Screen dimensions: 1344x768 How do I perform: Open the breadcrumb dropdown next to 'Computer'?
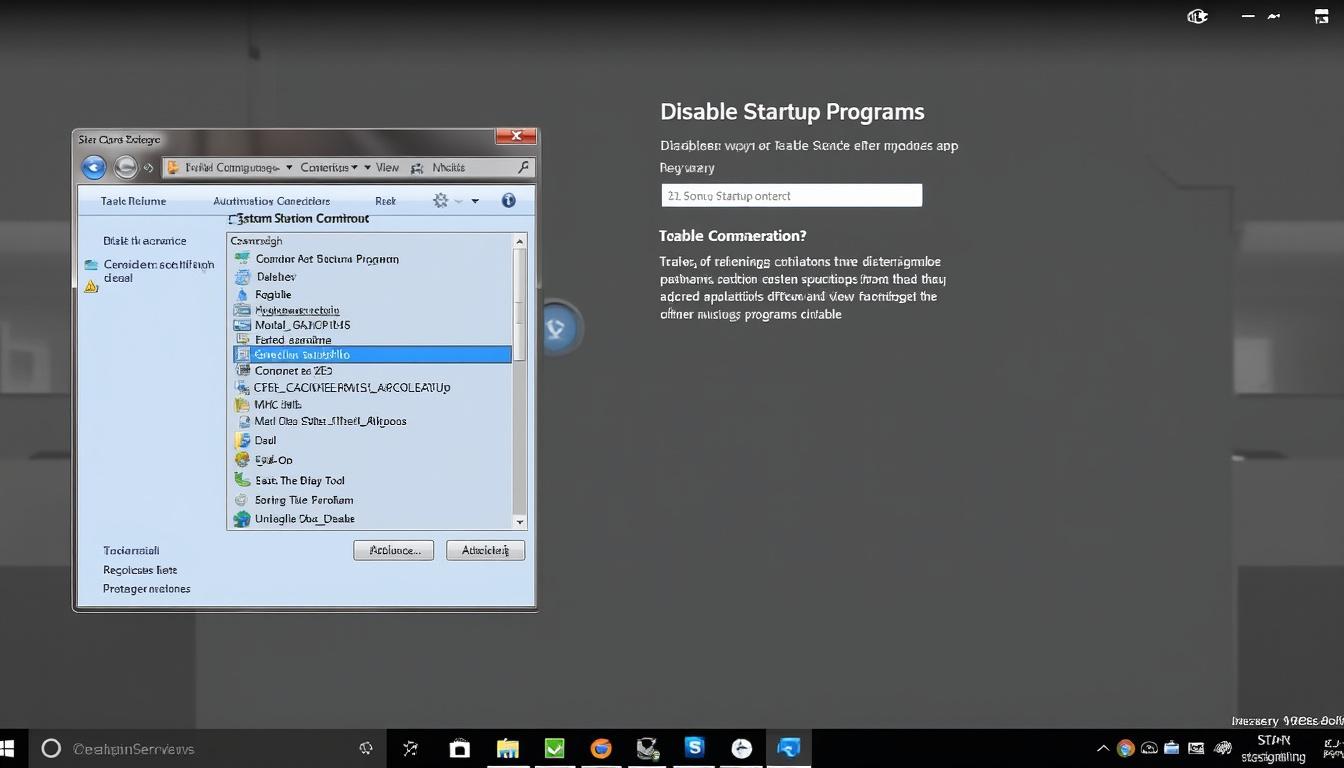pos(289,167)
